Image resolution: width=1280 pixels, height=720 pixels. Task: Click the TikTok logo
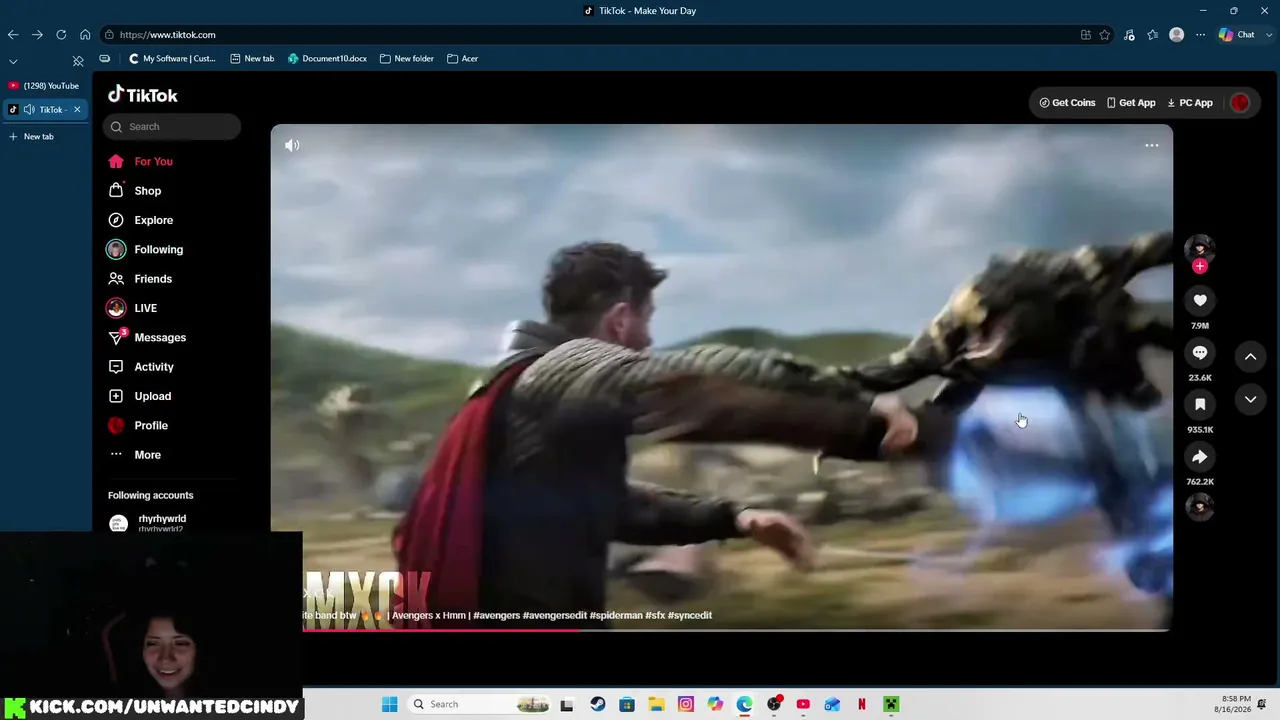click(143, 95)
